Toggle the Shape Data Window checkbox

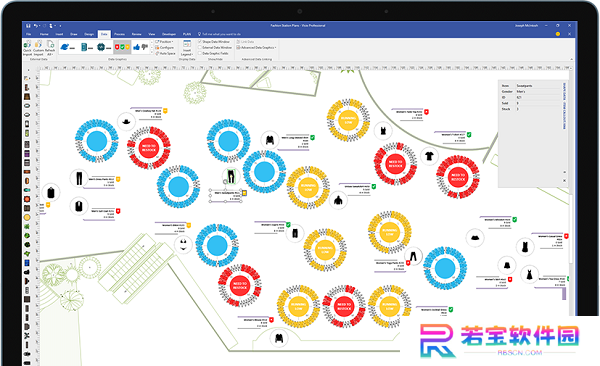pyautogui.click(x=200, y=41)
